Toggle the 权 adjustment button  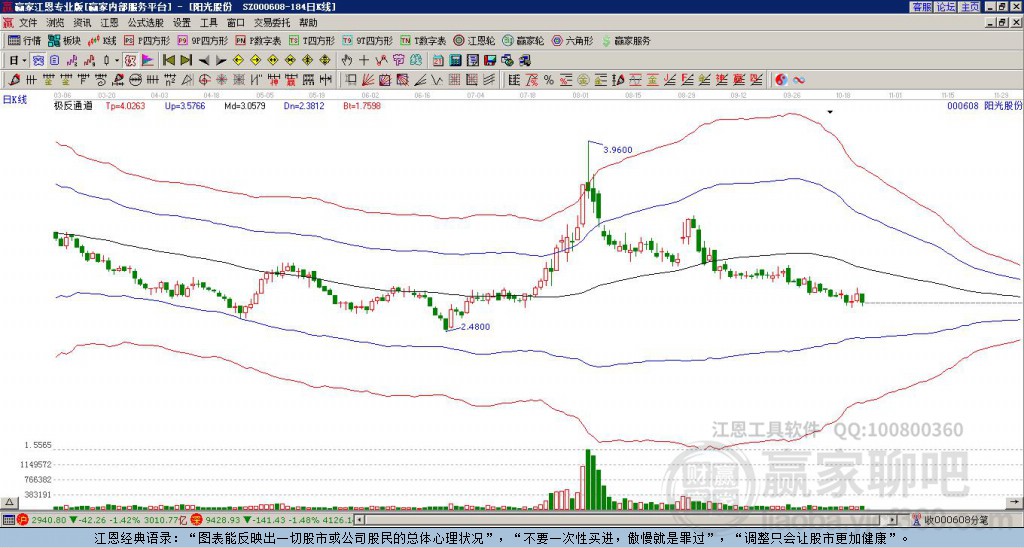(x=130, y=61)
